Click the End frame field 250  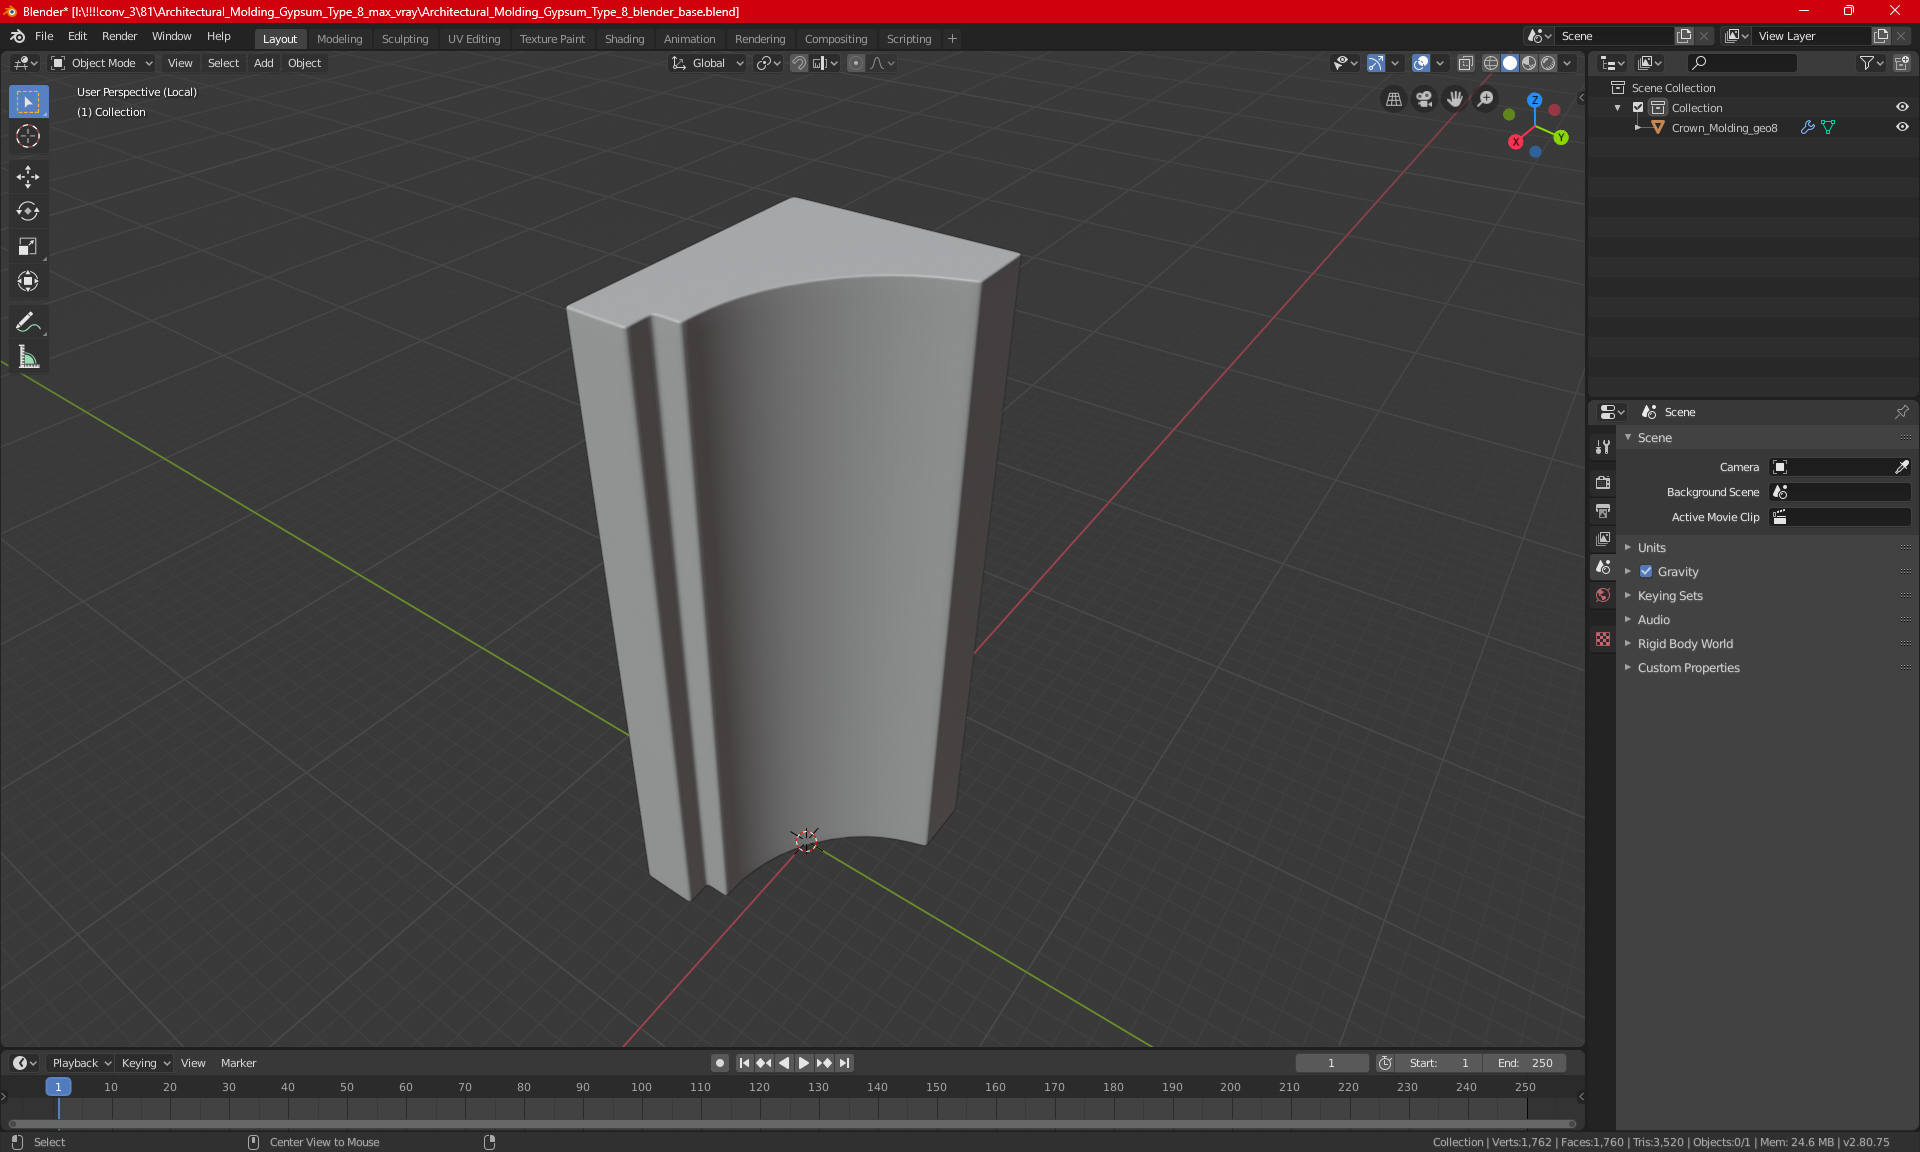click(1525, 1063)
